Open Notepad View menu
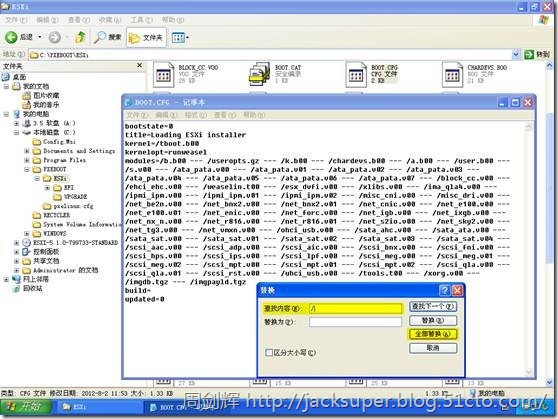 pyautogui.click(x=225, y=115)
